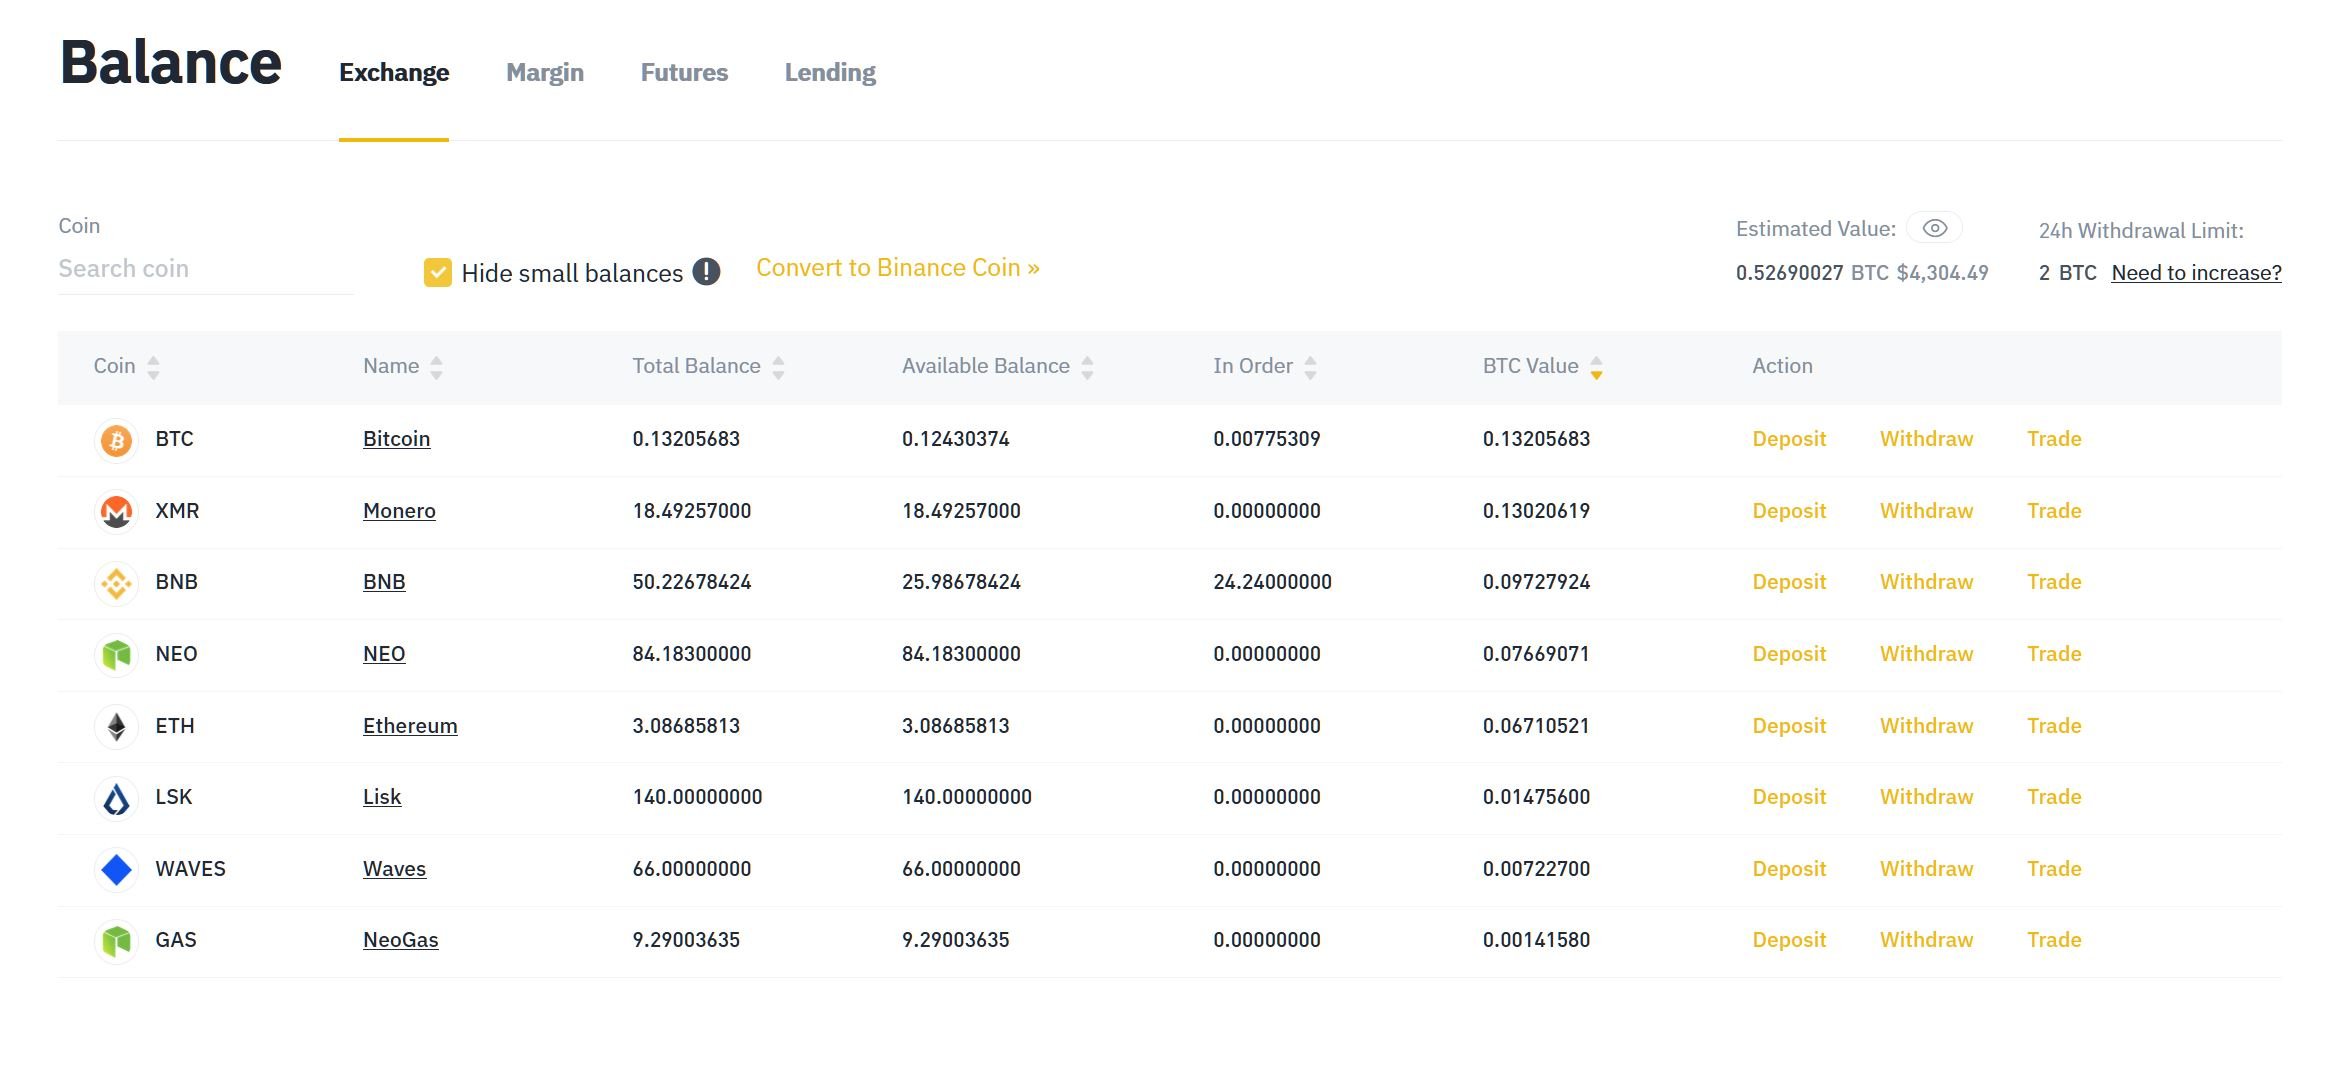Focus the Search coin input field
Image resolution: width=2341 pixels, height=1081 pixels.
pyautogui.click(x=206, y=269)
